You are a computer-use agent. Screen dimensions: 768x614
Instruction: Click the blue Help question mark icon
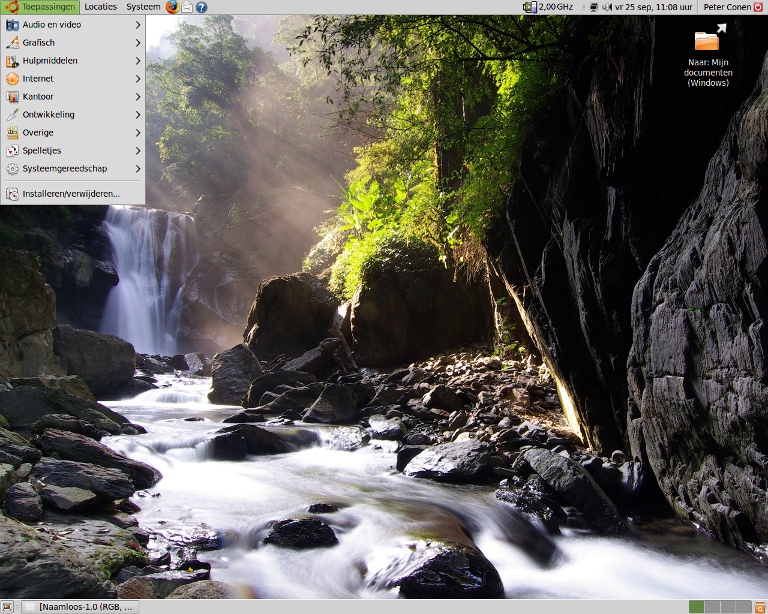click(201, 7)
